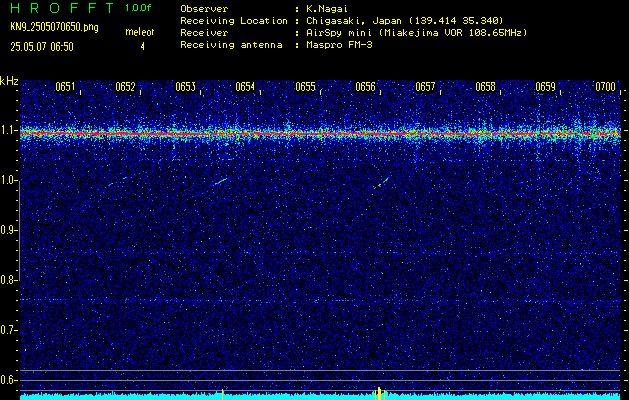Click the kHz axis unit label
This screenshot has height=400, width=629.
[9, 81]
